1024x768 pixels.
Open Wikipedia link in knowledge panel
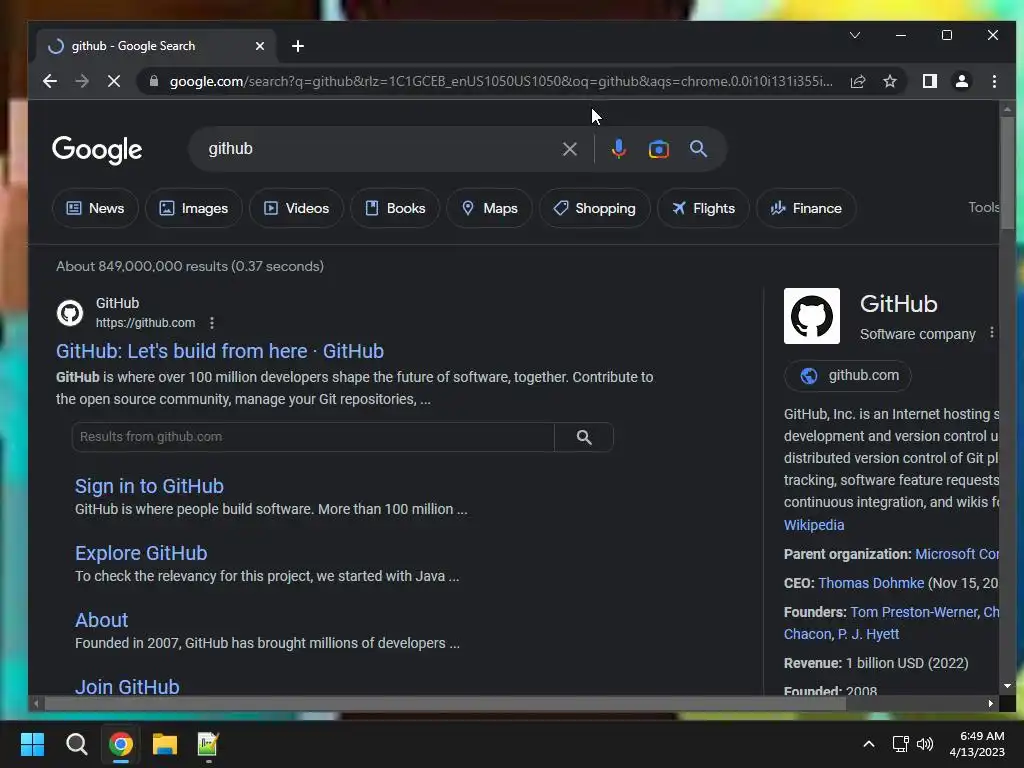click(x=814, y=525)
